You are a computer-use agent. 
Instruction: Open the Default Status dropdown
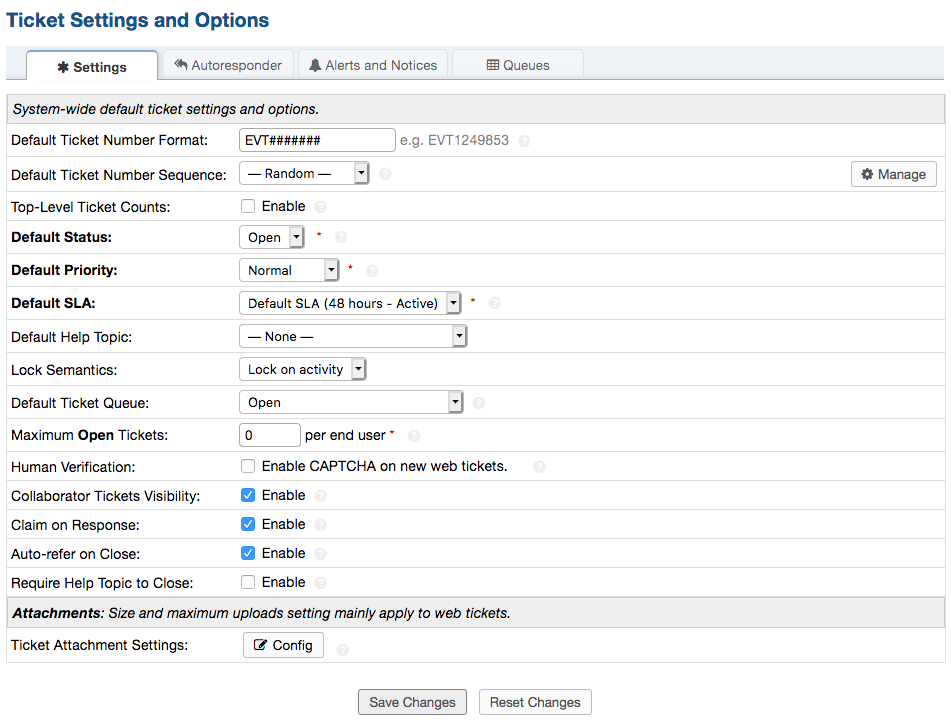click(272, 237)
